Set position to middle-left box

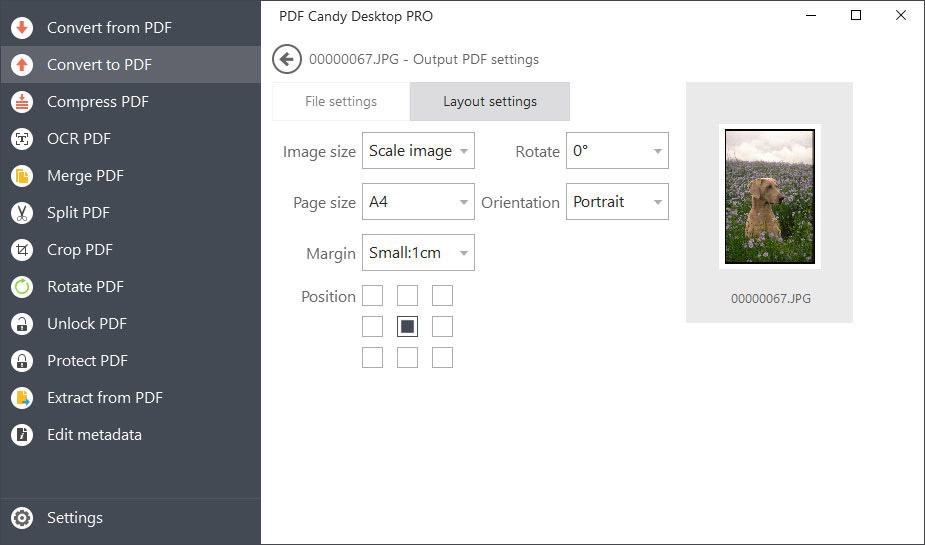pos(372,326)
